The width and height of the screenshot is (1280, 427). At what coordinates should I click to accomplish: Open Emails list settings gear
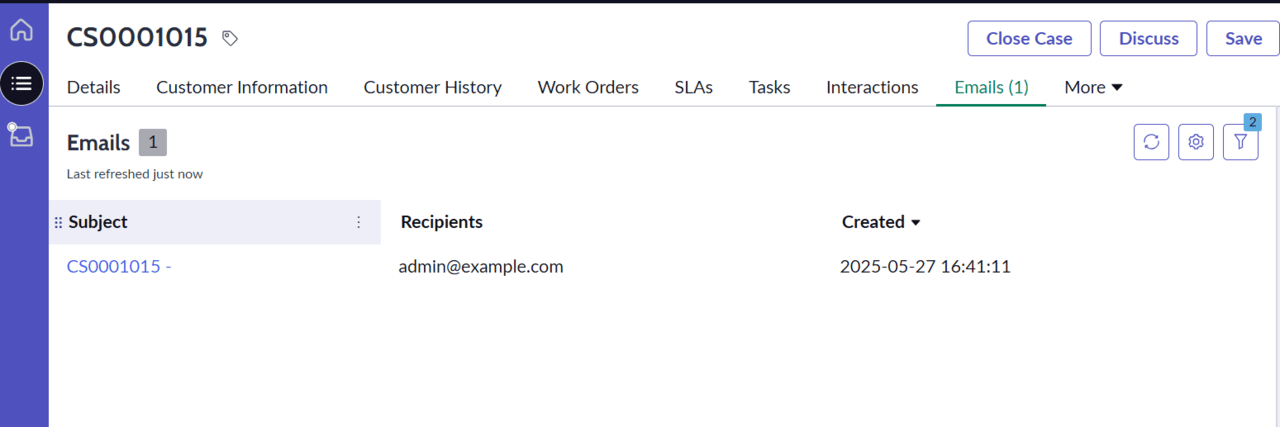pyautogui.click(x=1195, y=142)
